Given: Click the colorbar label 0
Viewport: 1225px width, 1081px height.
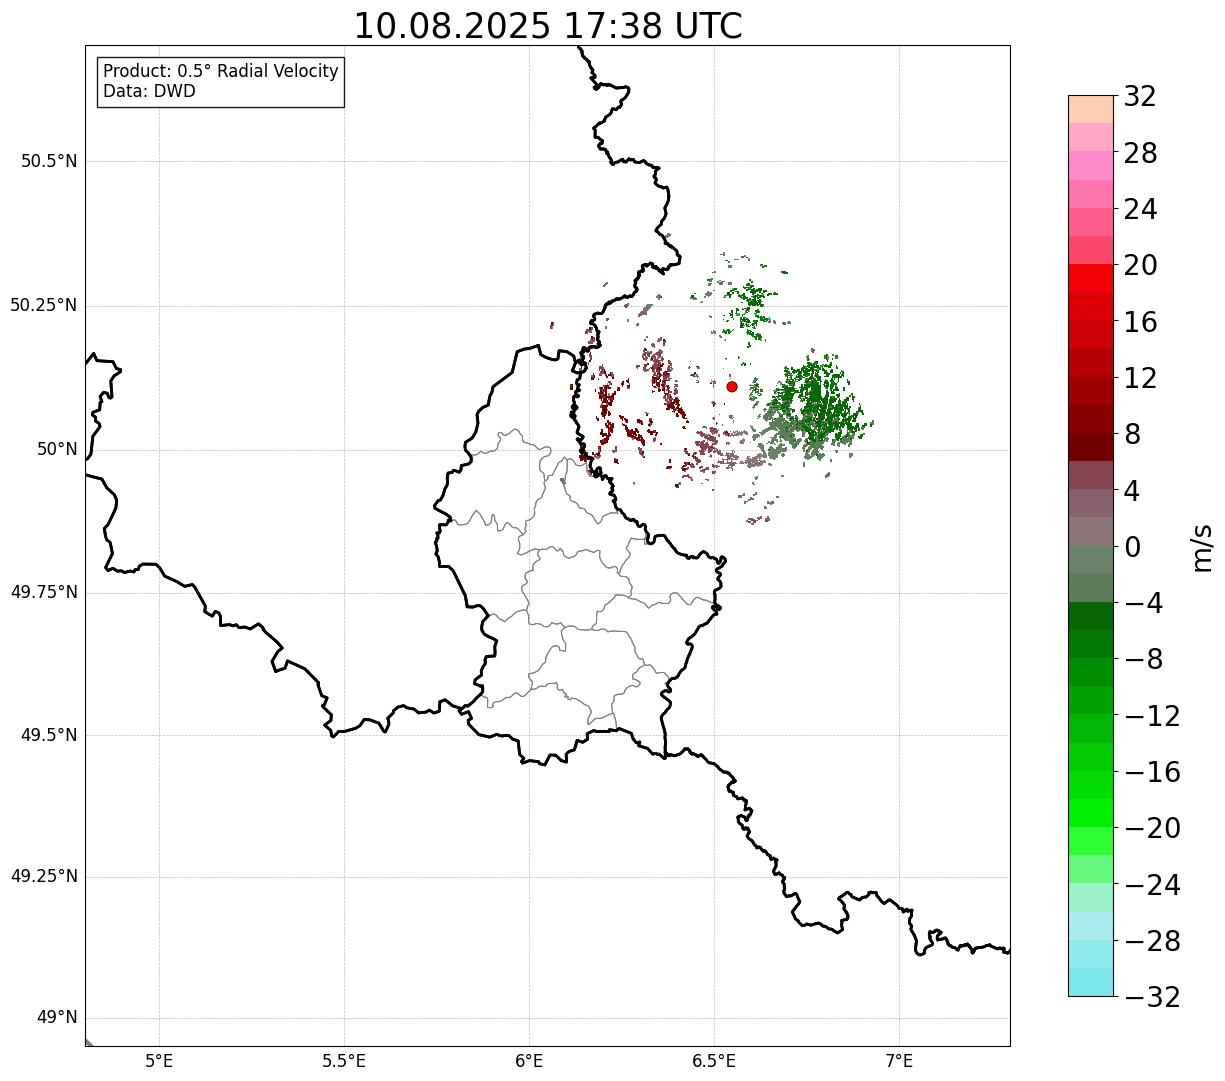Looking at the screenshot, I should click(1132, 547).
